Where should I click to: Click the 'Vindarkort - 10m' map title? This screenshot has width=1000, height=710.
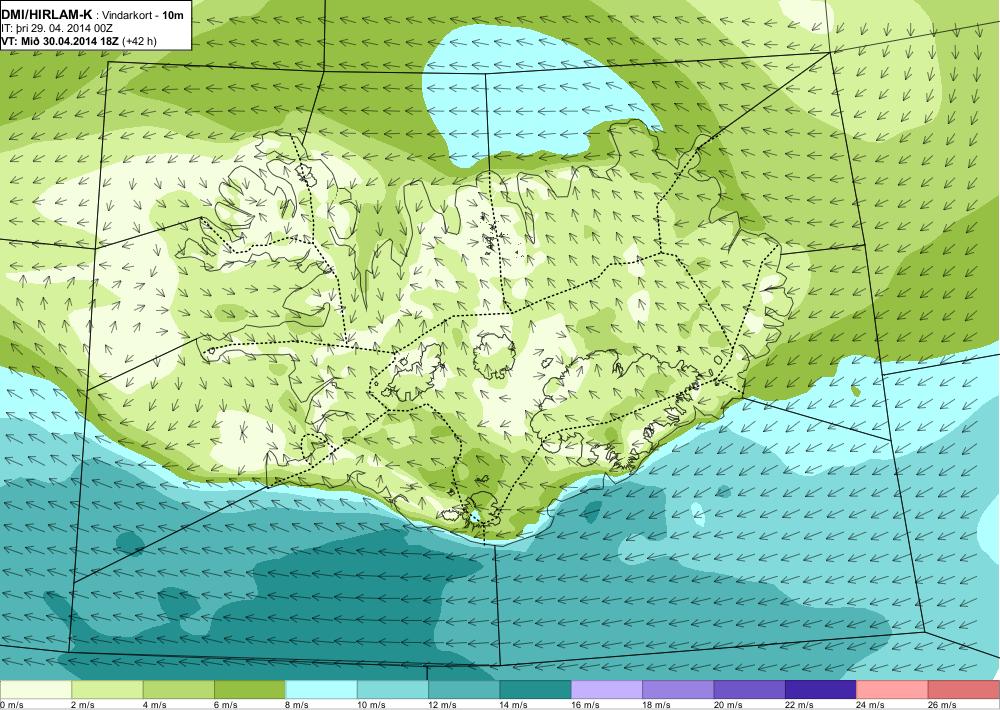(x=140, y=15)
